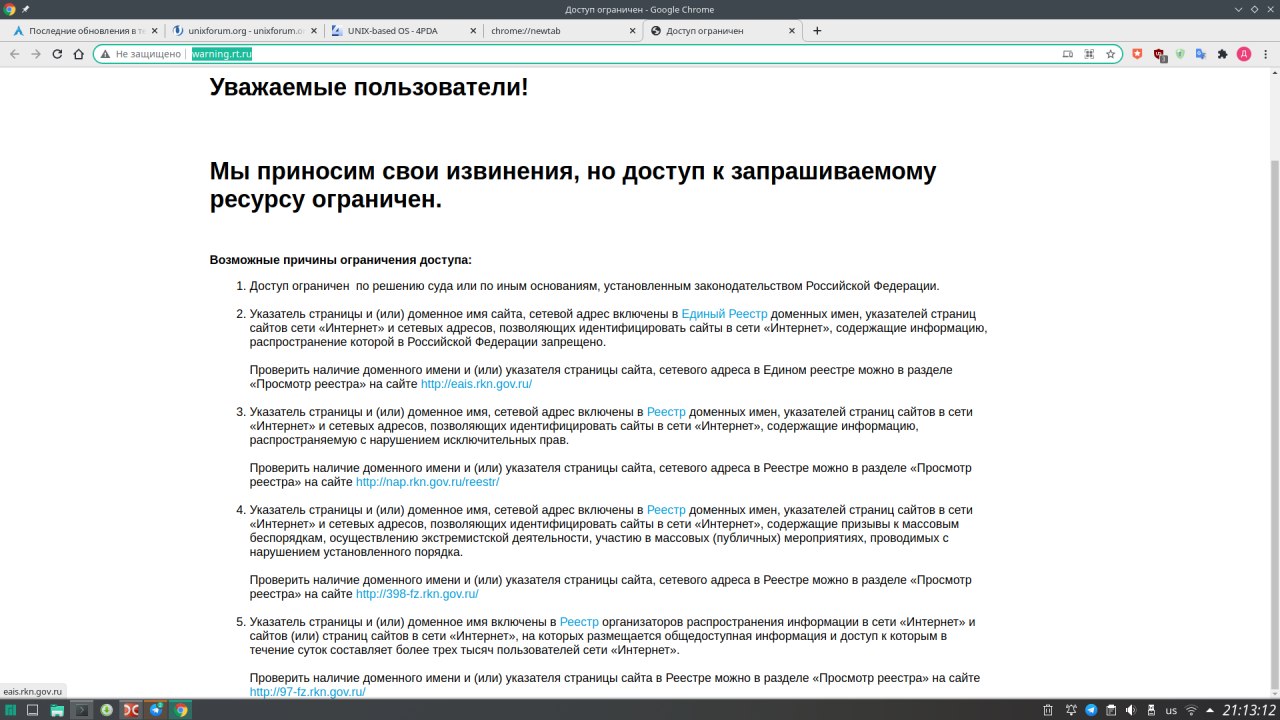The image size is (1280, 720).
Task: Open the uBlock Origin shield extension
Action: point(1159,55)
